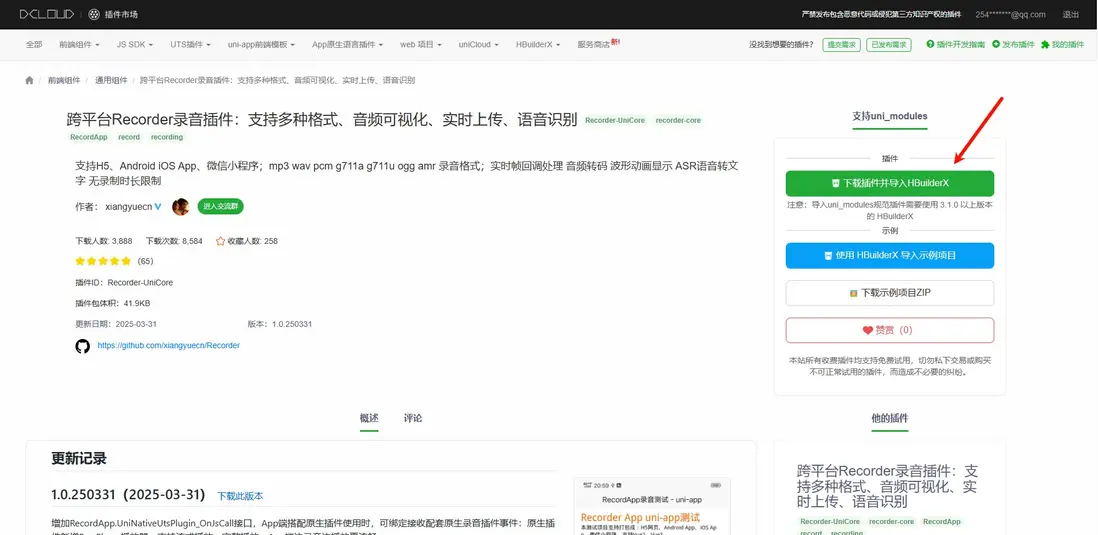Expand the JS SDK nav dropdown

(x=134, y=44)
